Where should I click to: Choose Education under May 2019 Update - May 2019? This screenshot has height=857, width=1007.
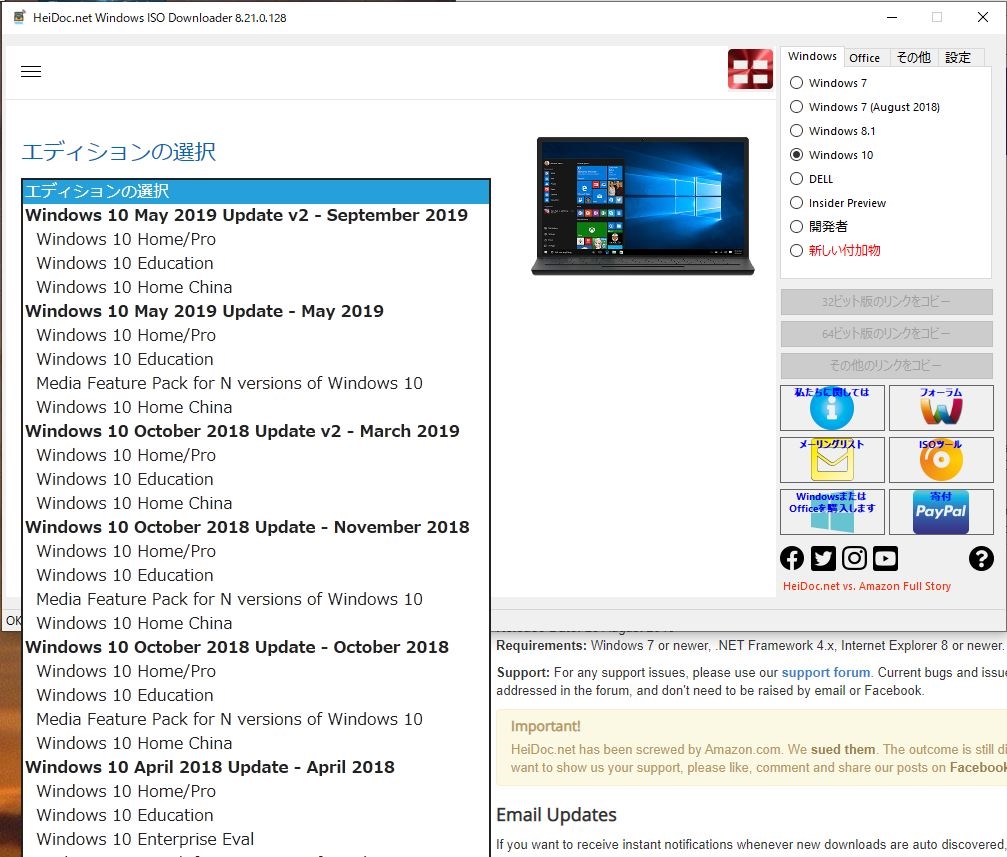coord(256,359)
